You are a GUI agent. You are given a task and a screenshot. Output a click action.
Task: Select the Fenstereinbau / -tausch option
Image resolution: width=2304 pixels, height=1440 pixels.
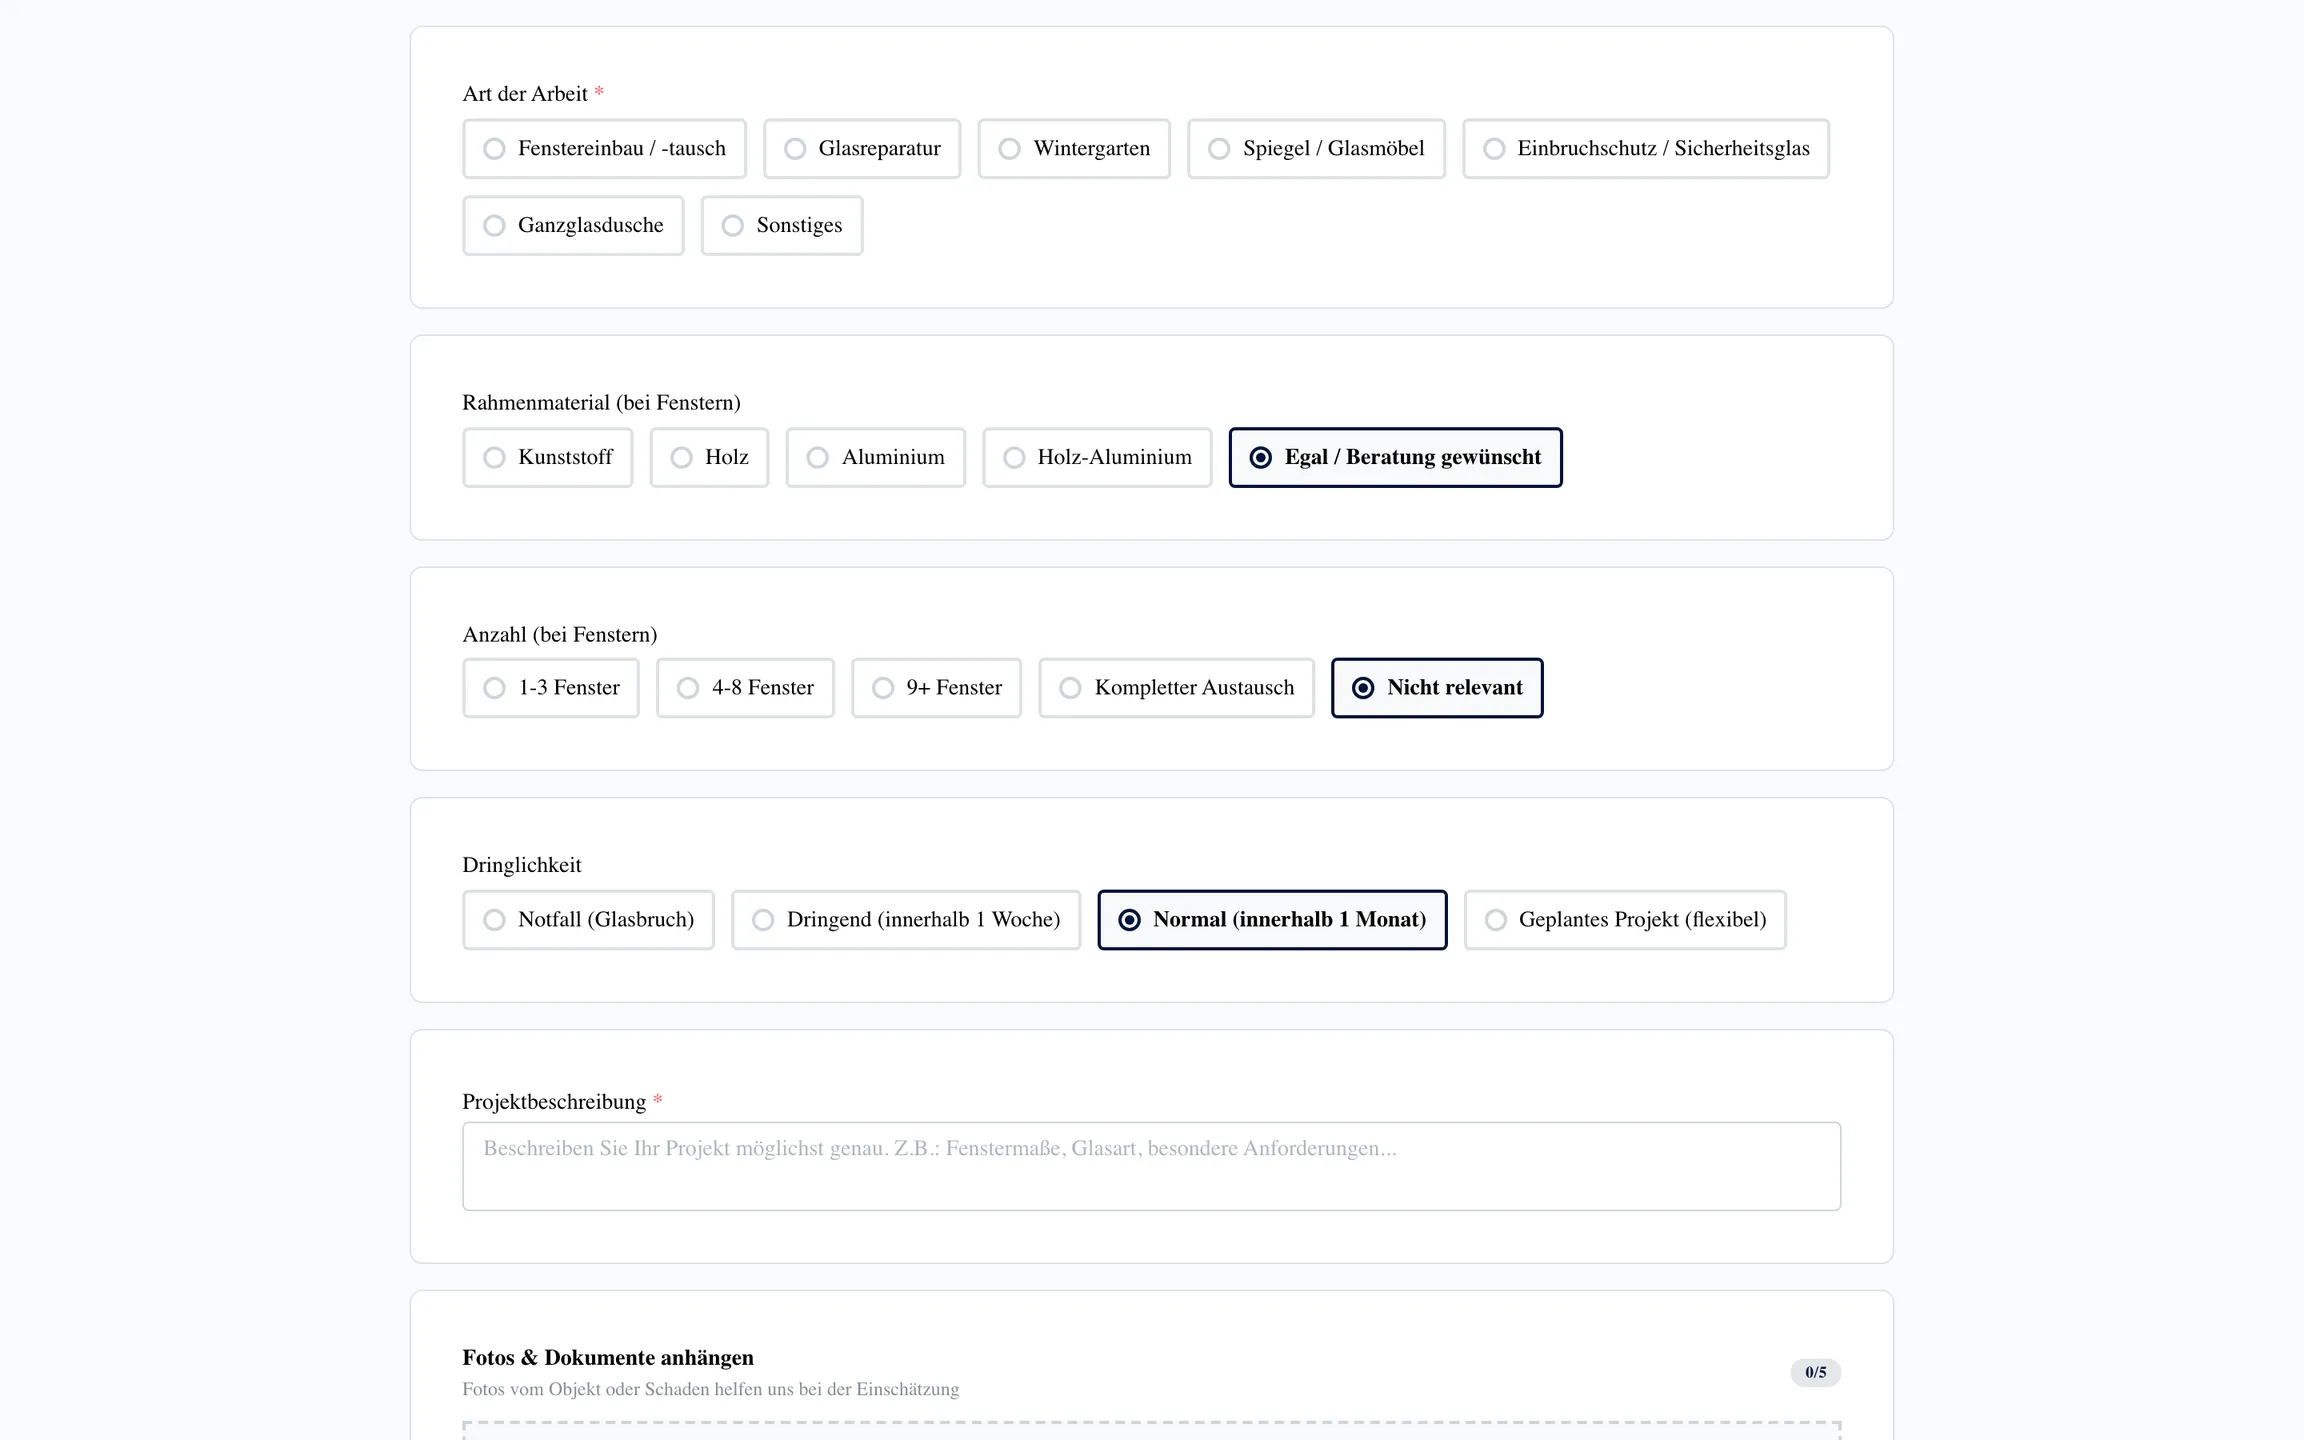(604, 149)
